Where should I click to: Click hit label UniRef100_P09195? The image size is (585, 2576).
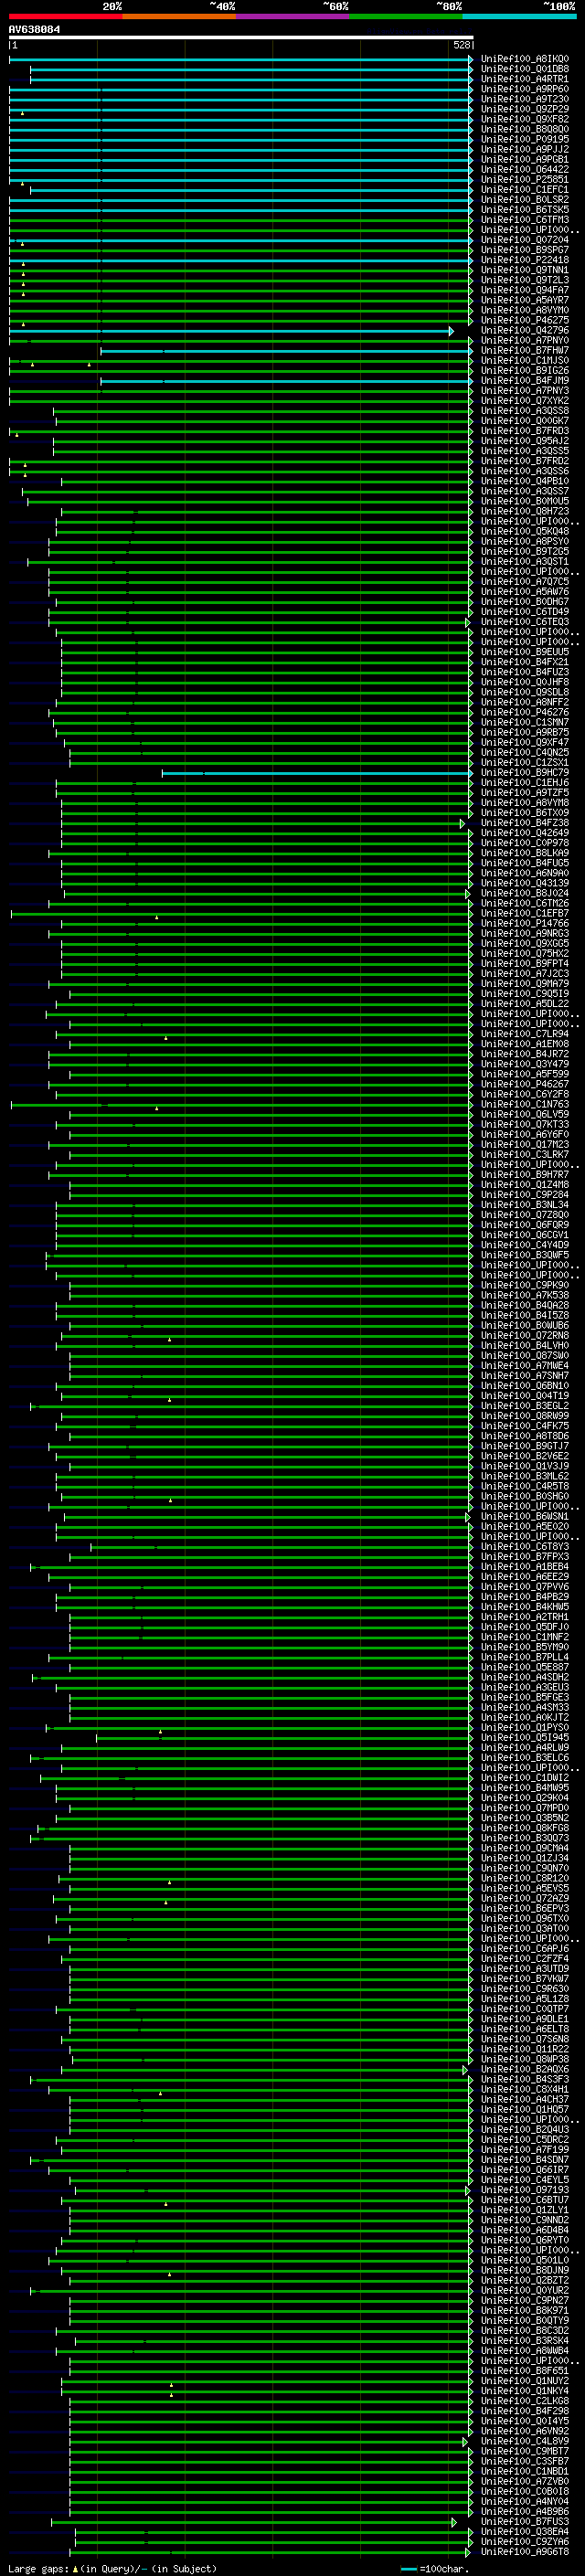[x=524, y=139]
